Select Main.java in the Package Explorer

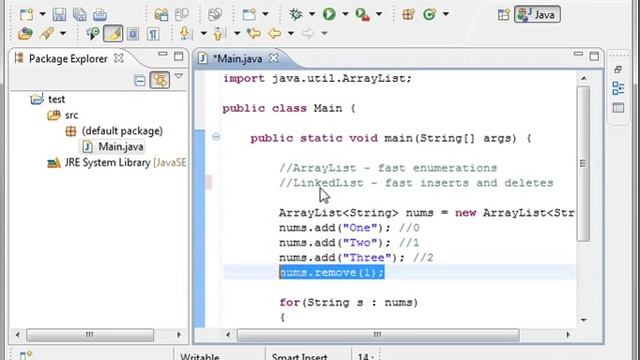pyautogui.click(x=120, y=147)
